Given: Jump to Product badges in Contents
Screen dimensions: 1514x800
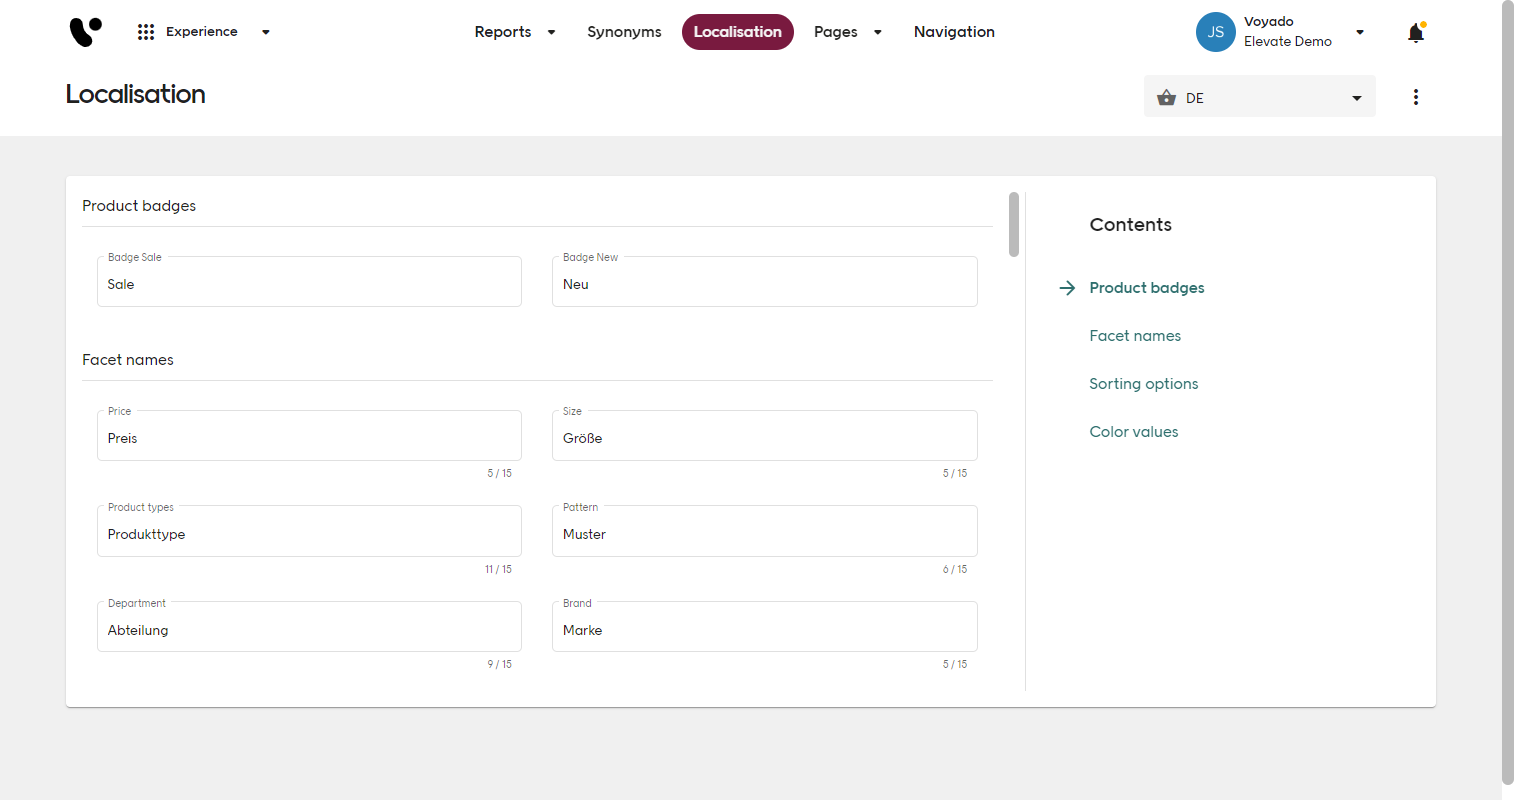Looking at the screenshot, I should click(x=1147, y=288).
